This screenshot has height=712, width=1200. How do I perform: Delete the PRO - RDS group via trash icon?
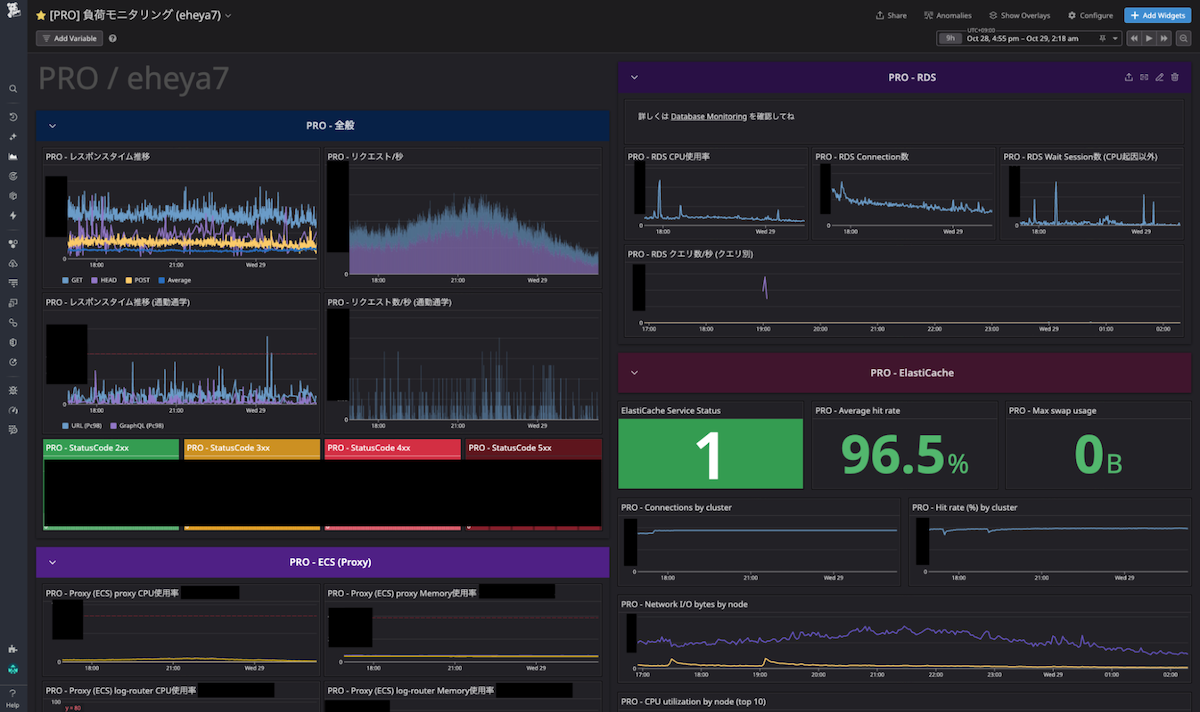[x=1175, y=77]
